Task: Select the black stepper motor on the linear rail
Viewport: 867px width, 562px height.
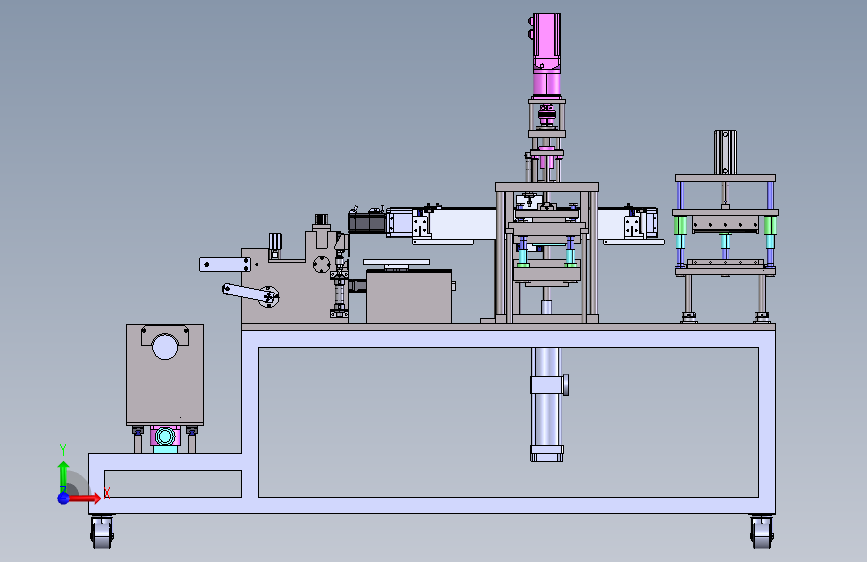Action: (x=367, y=222)
